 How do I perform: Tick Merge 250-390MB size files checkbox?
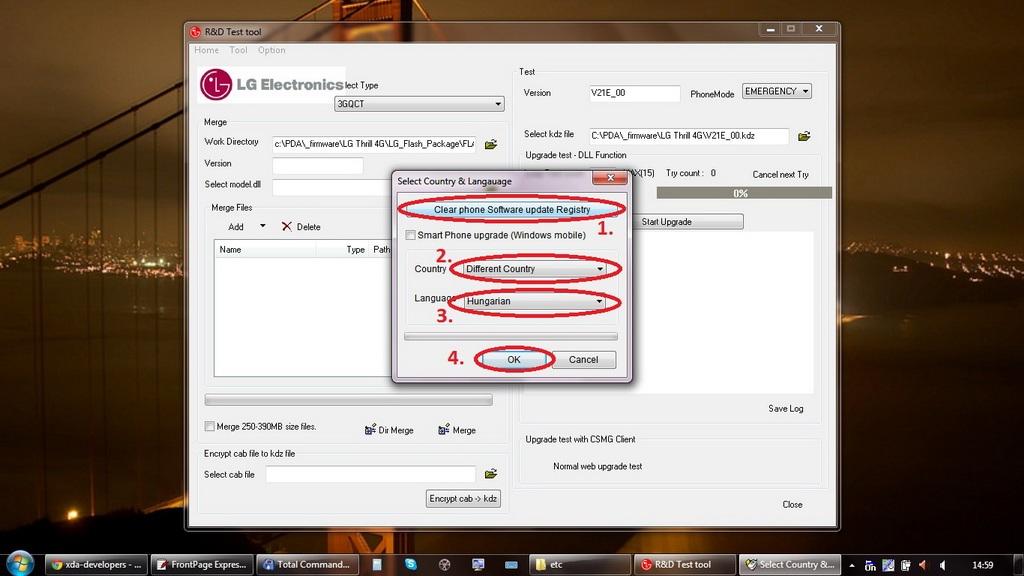pos(209,426)
